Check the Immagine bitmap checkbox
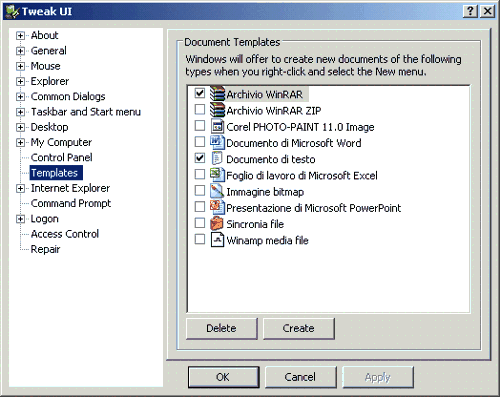 pos(200,190)
